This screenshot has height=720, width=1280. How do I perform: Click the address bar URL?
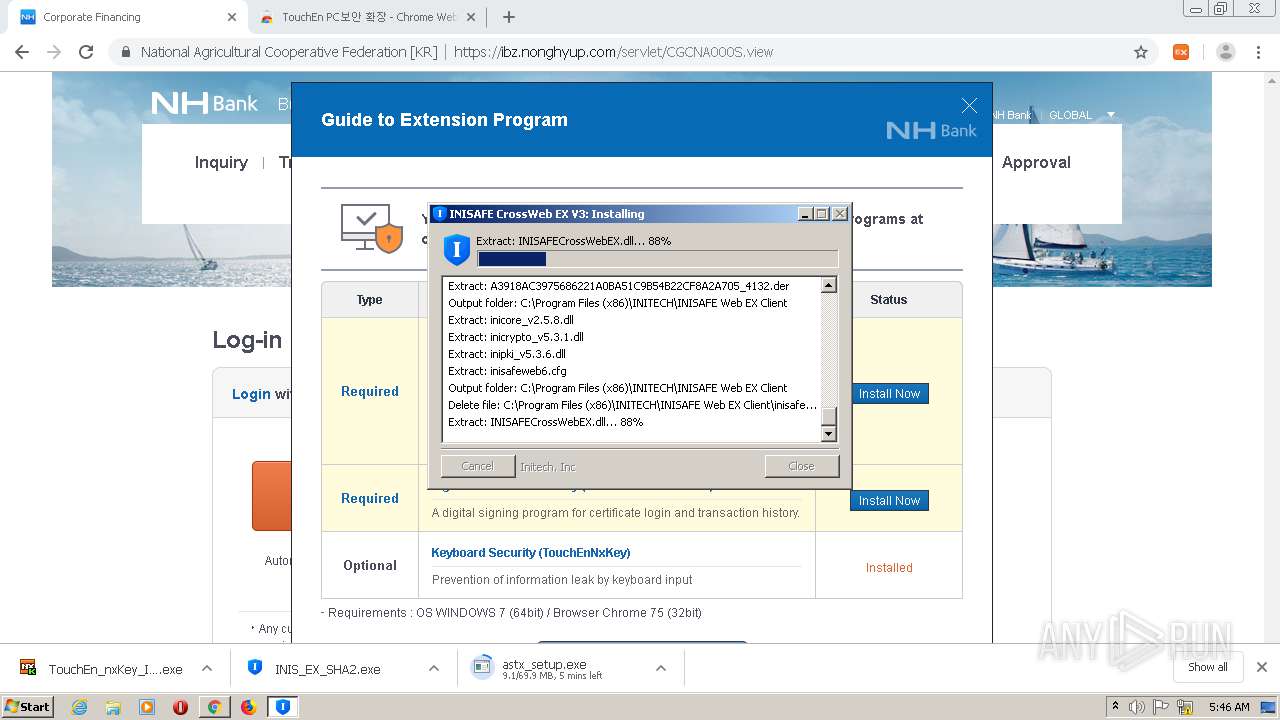click(613, 52)
